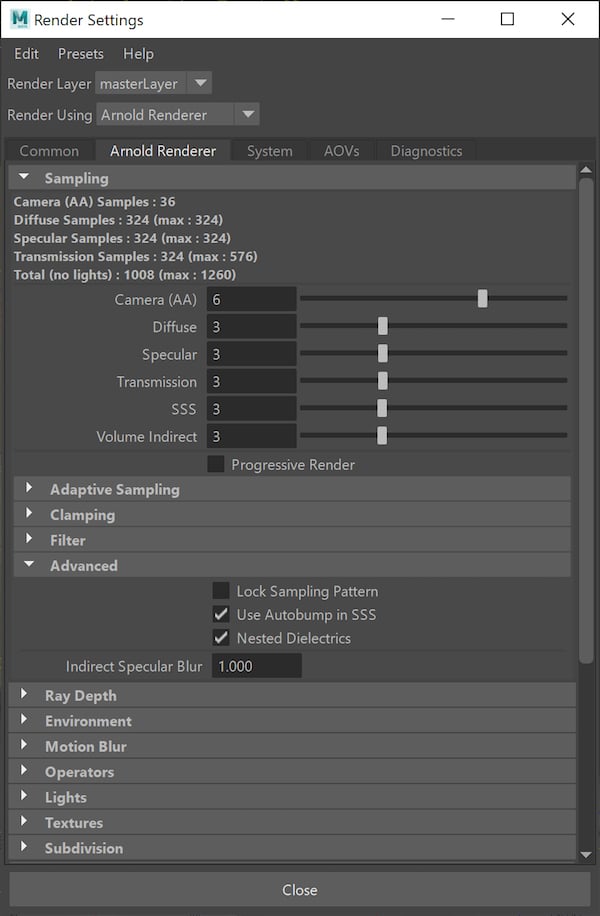Click the Close button at the bottom
600x916 pixels.
click(300, 889)
